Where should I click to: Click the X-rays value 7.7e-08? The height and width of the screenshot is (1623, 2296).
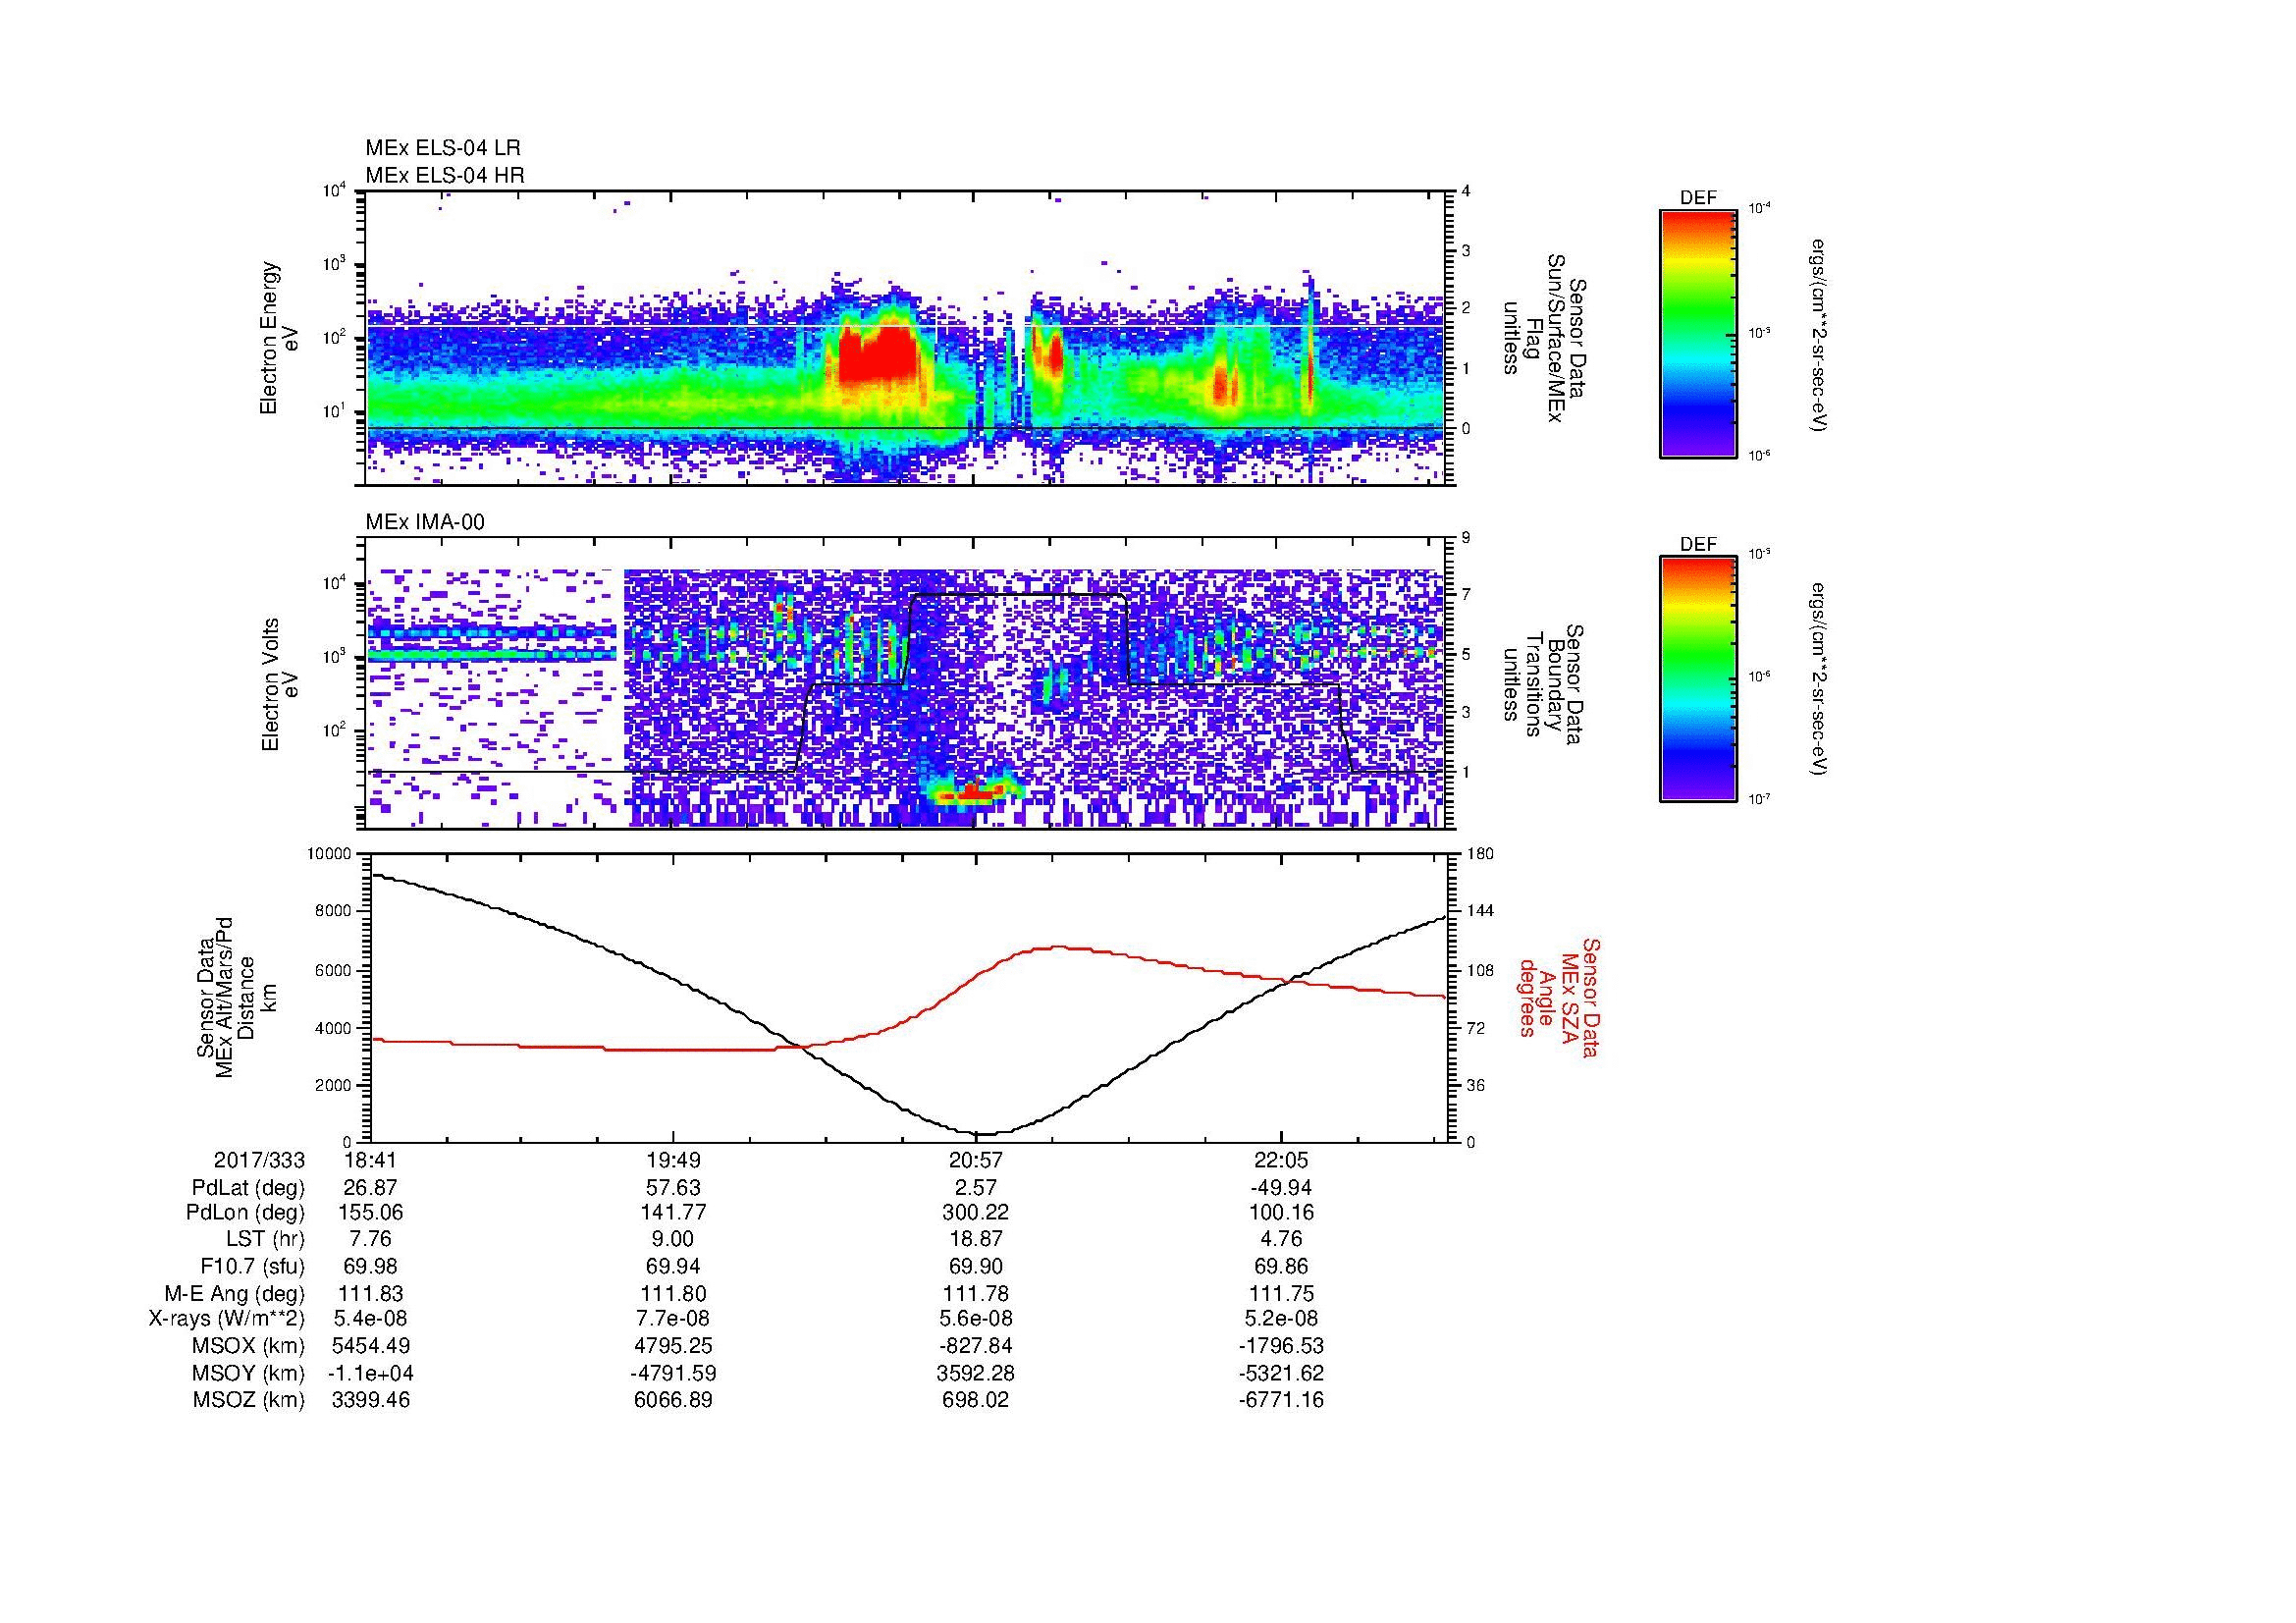pyautogui.click(x=674, y=1320)
